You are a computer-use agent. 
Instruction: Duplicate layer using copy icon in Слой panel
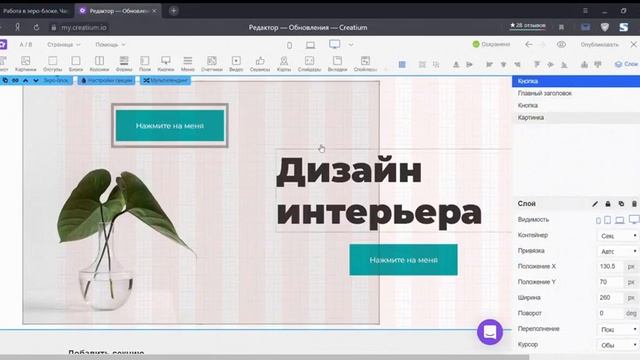tap(621, 204)
